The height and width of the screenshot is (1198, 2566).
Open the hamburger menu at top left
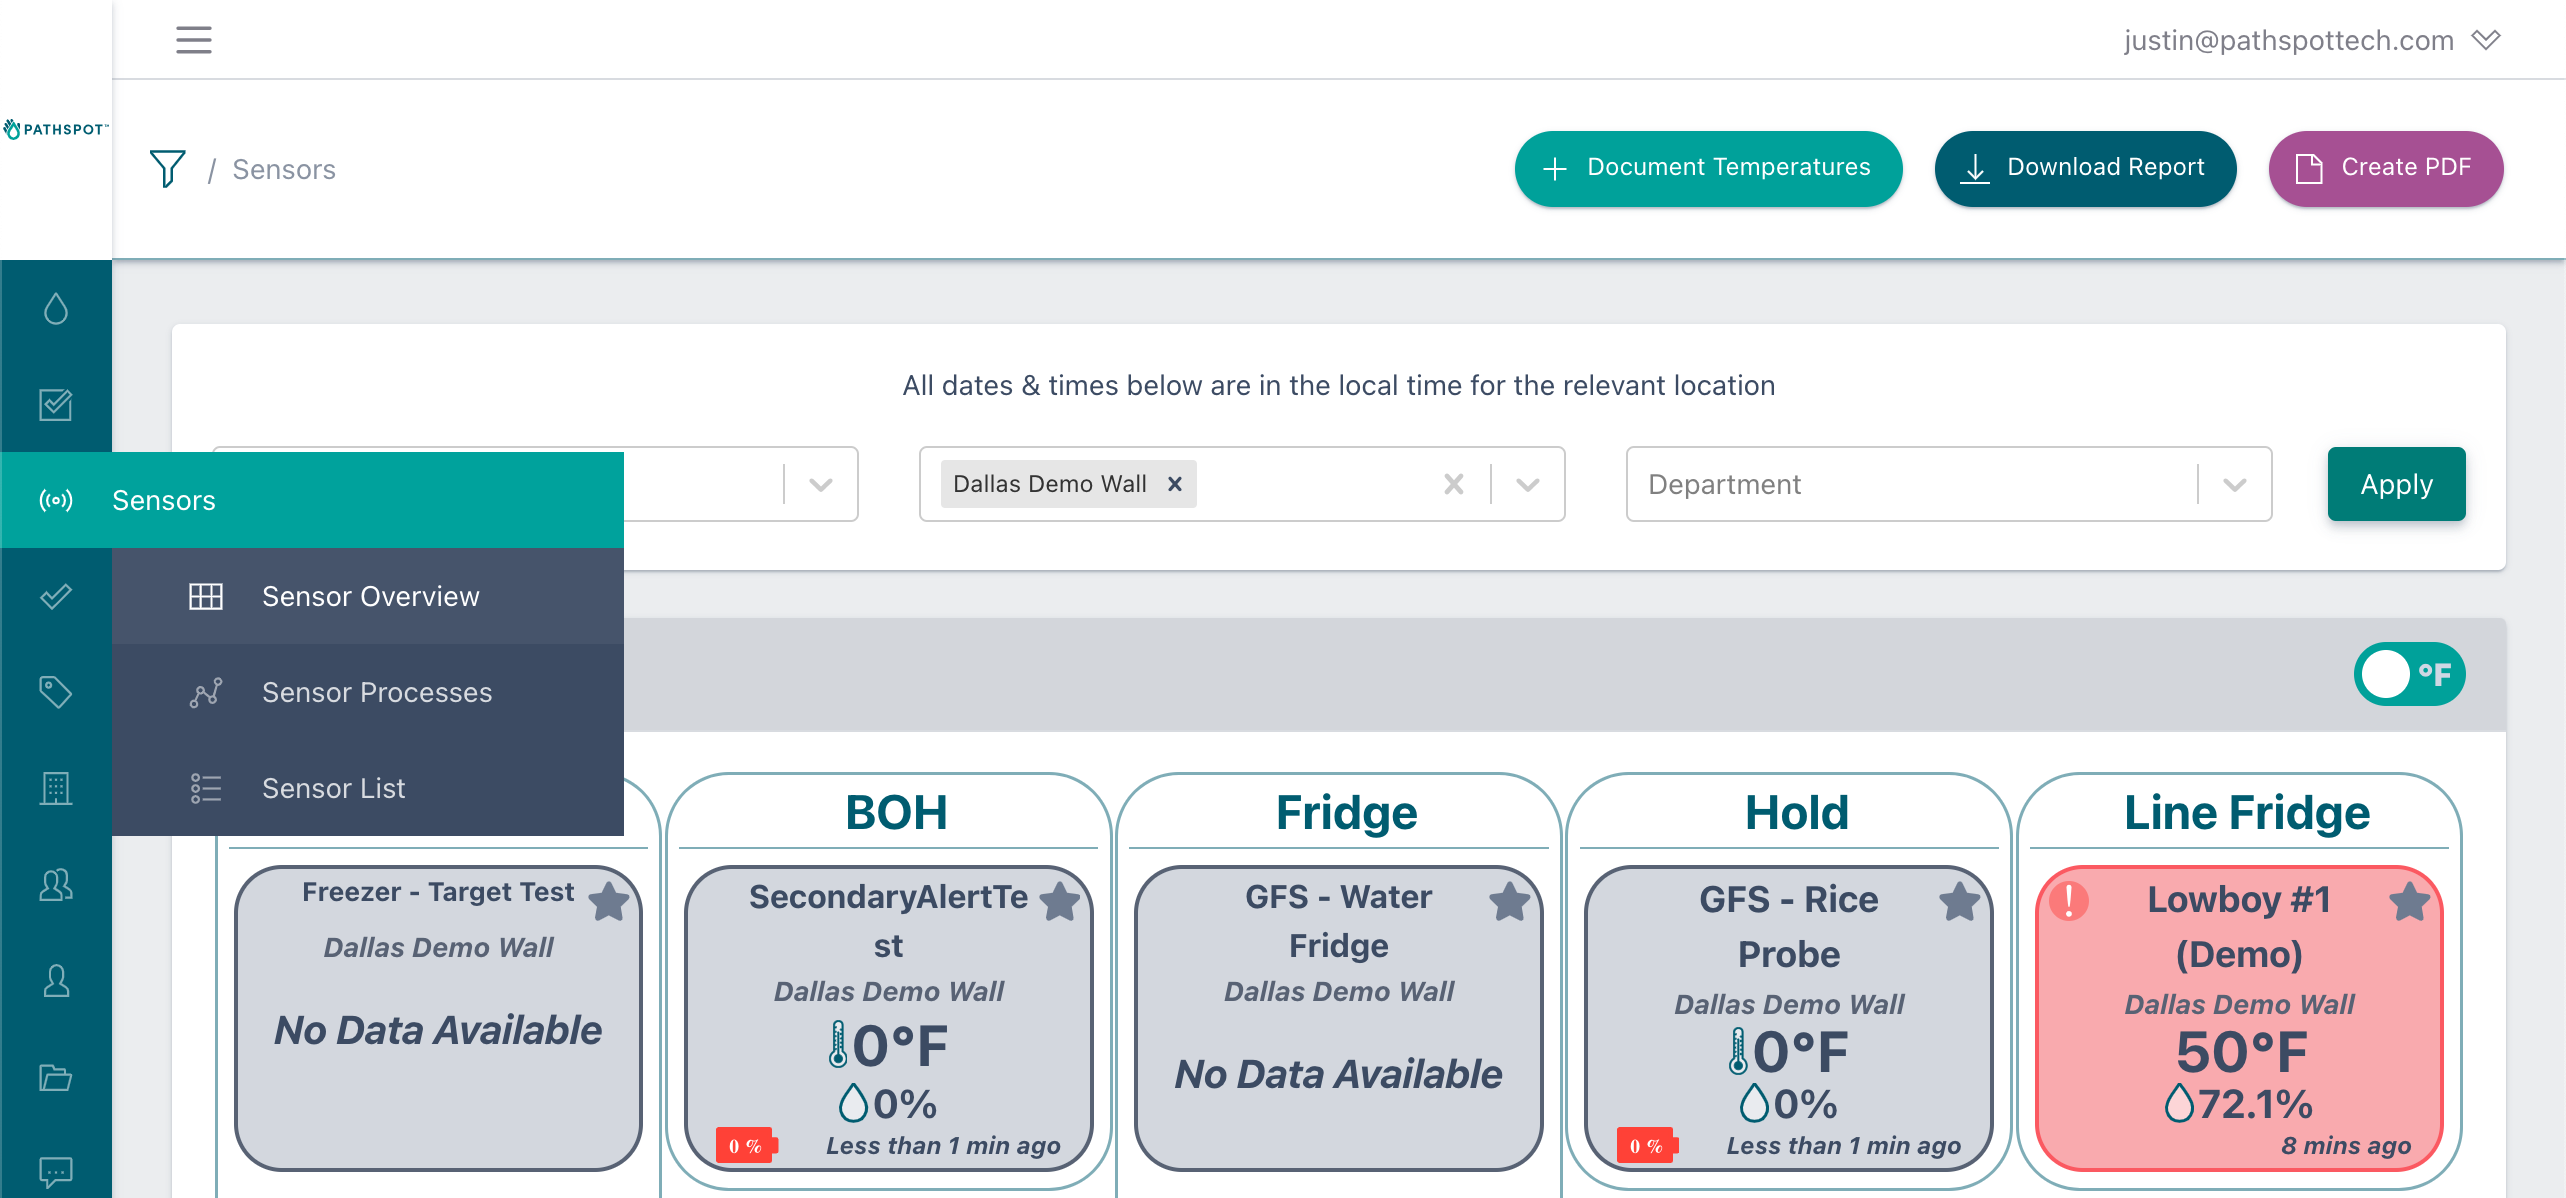[x=192, y=39]
